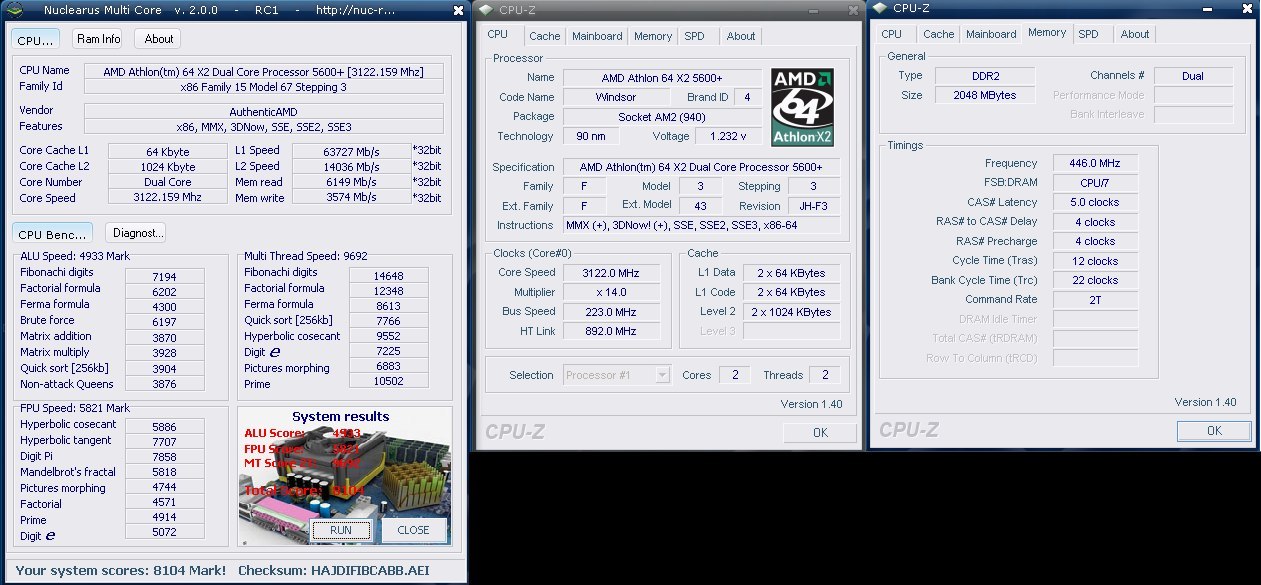Click the Non-attack Queens 3876 value

[165, 385]
